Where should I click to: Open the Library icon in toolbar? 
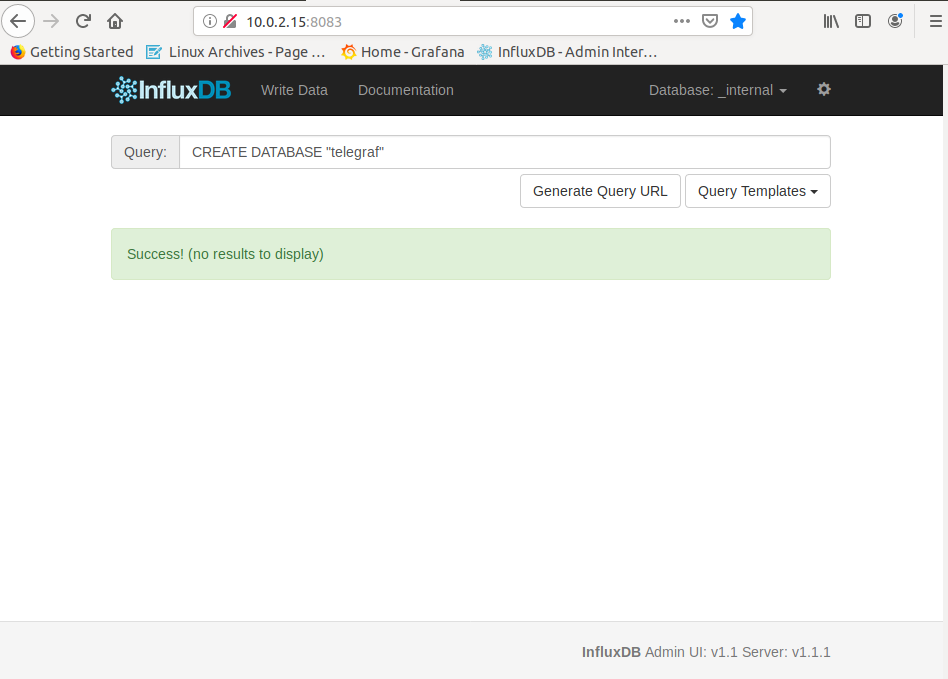pyautogui.click(x=831, y=21)
